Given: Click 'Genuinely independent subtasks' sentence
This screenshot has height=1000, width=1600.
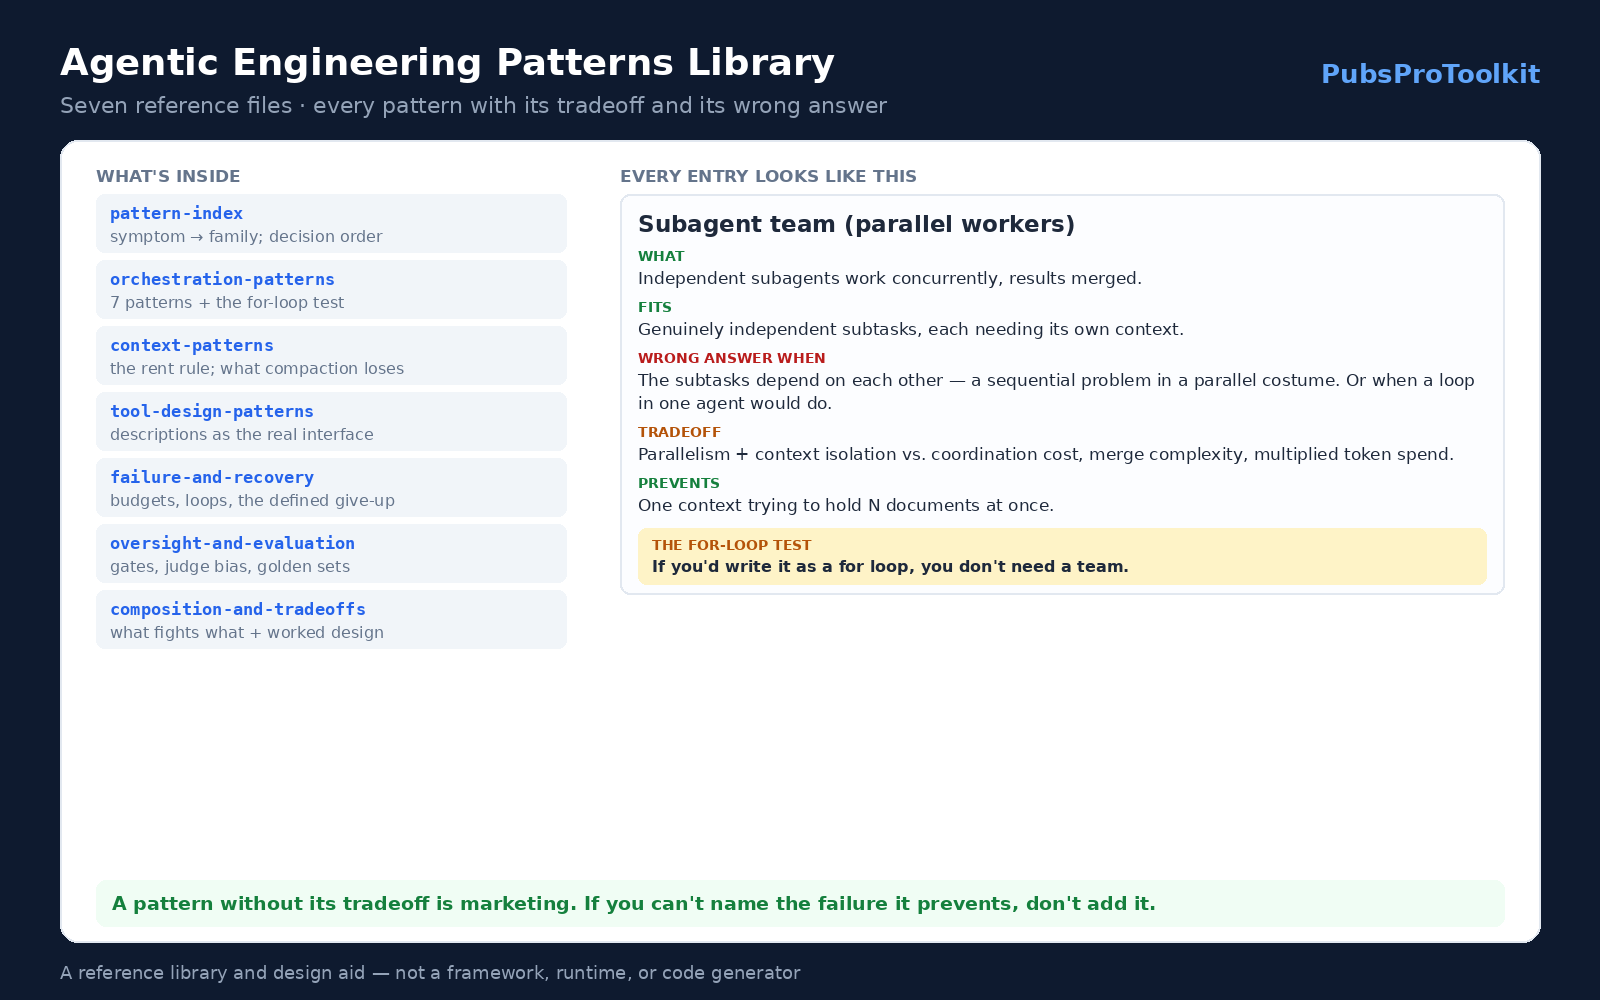Looking at the screenshot, I should tap(910, 329).
